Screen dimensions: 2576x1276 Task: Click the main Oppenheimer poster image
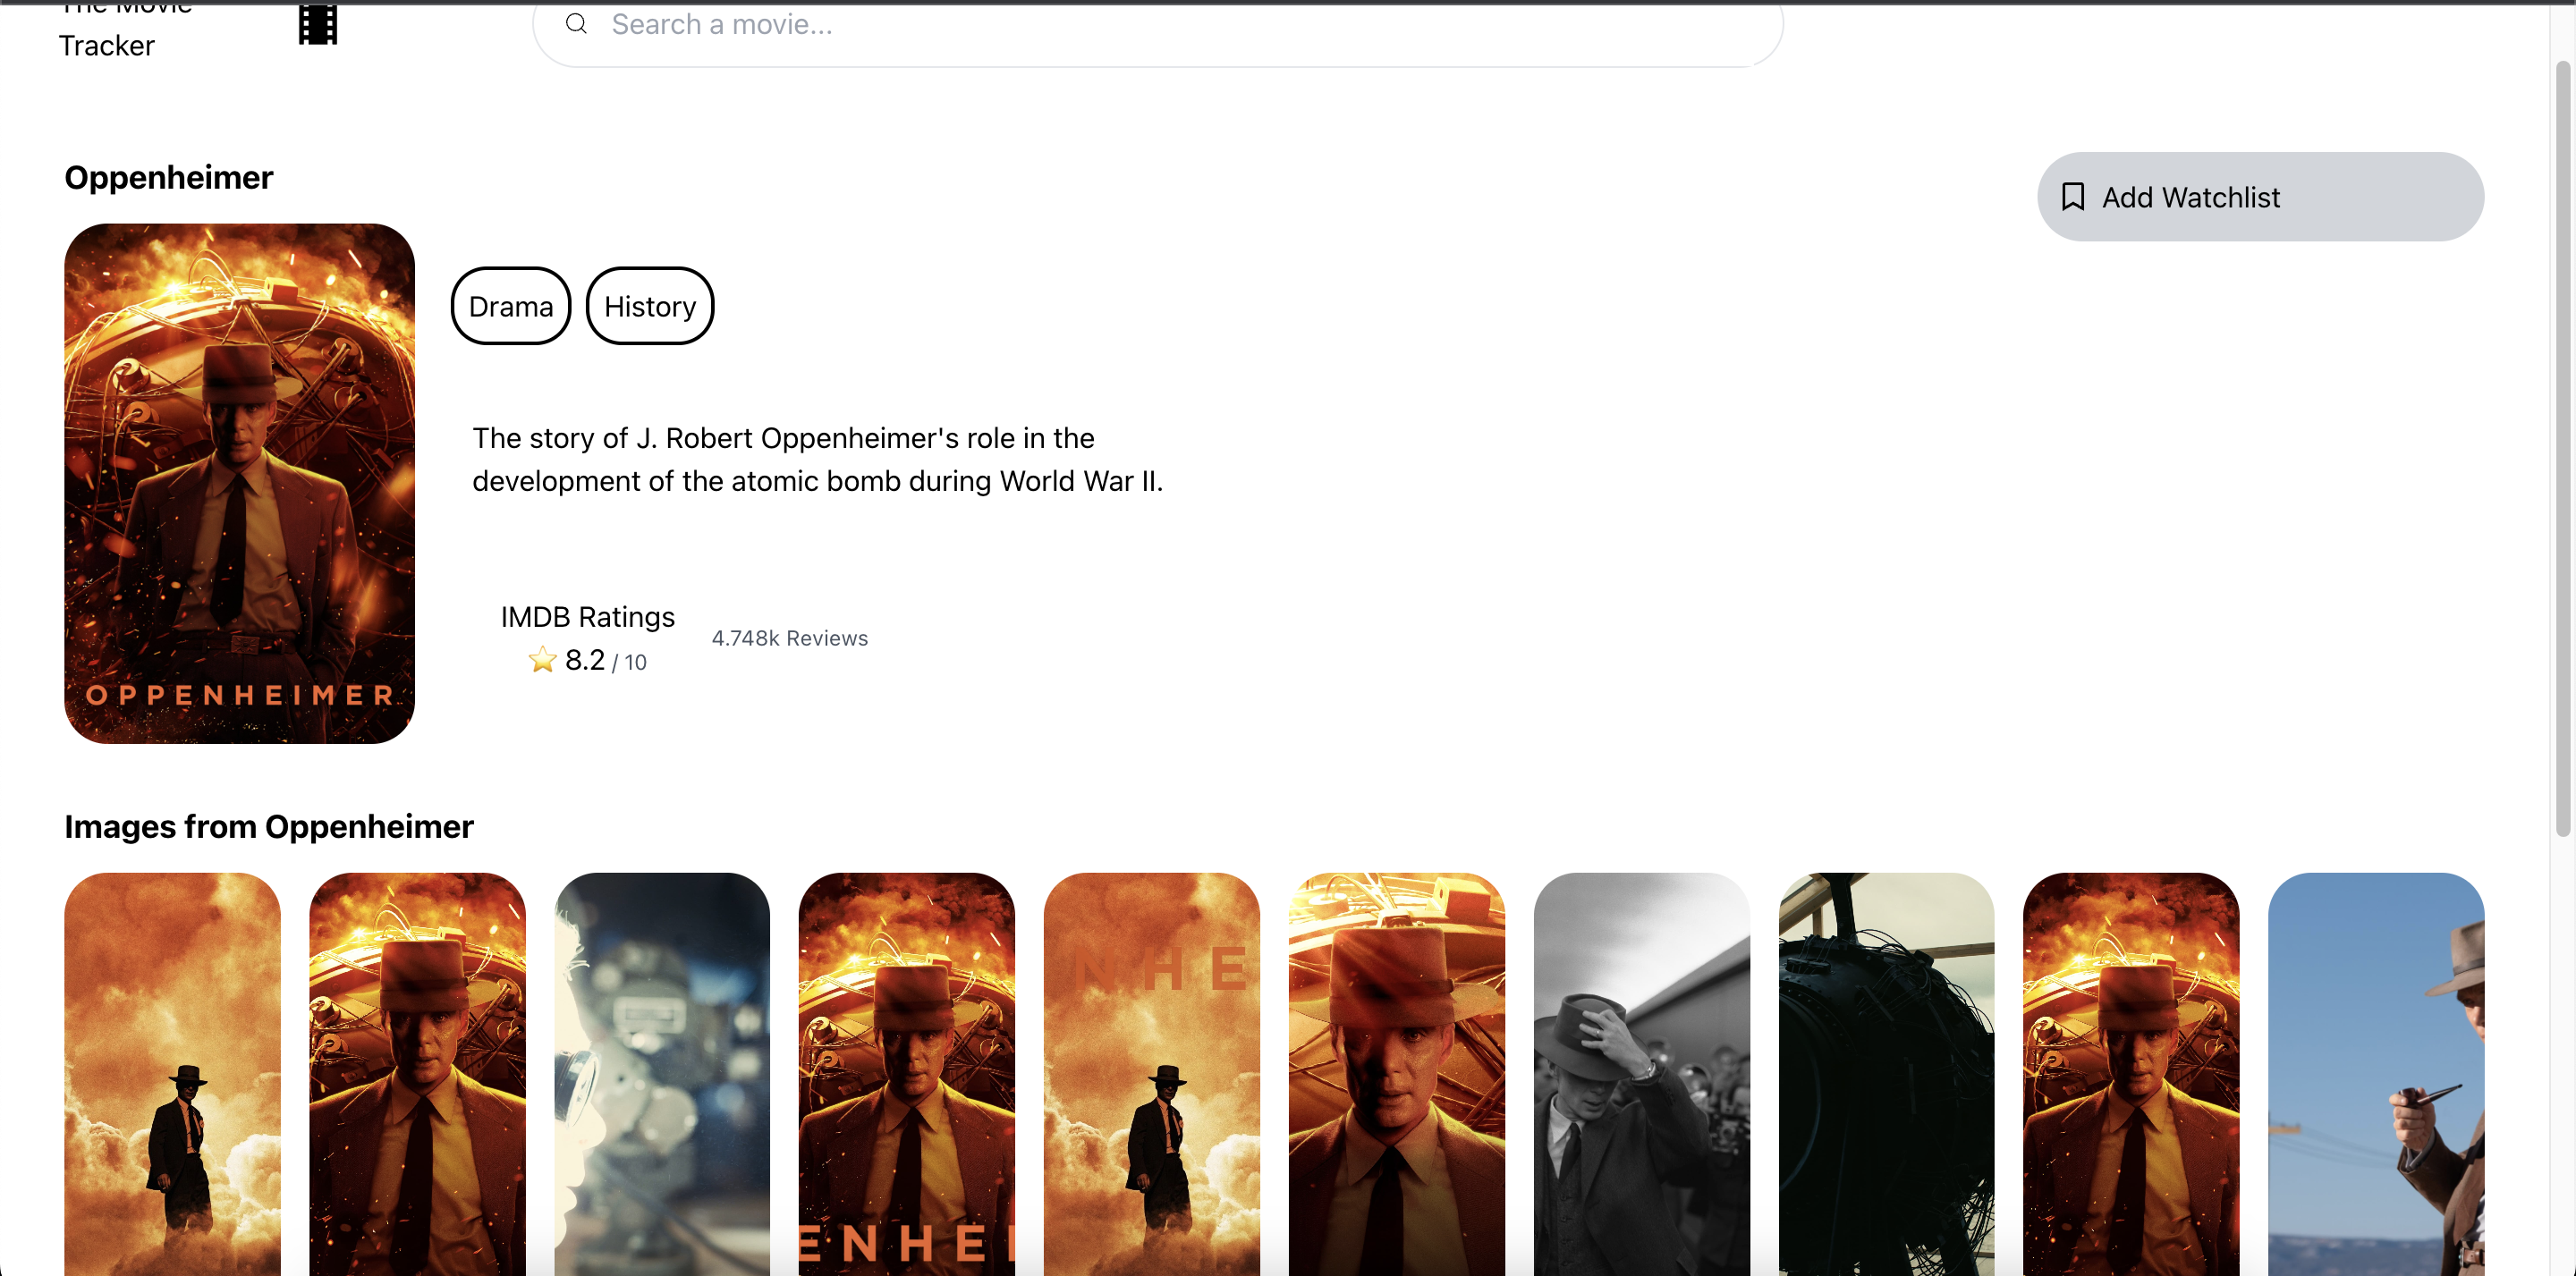240,483
